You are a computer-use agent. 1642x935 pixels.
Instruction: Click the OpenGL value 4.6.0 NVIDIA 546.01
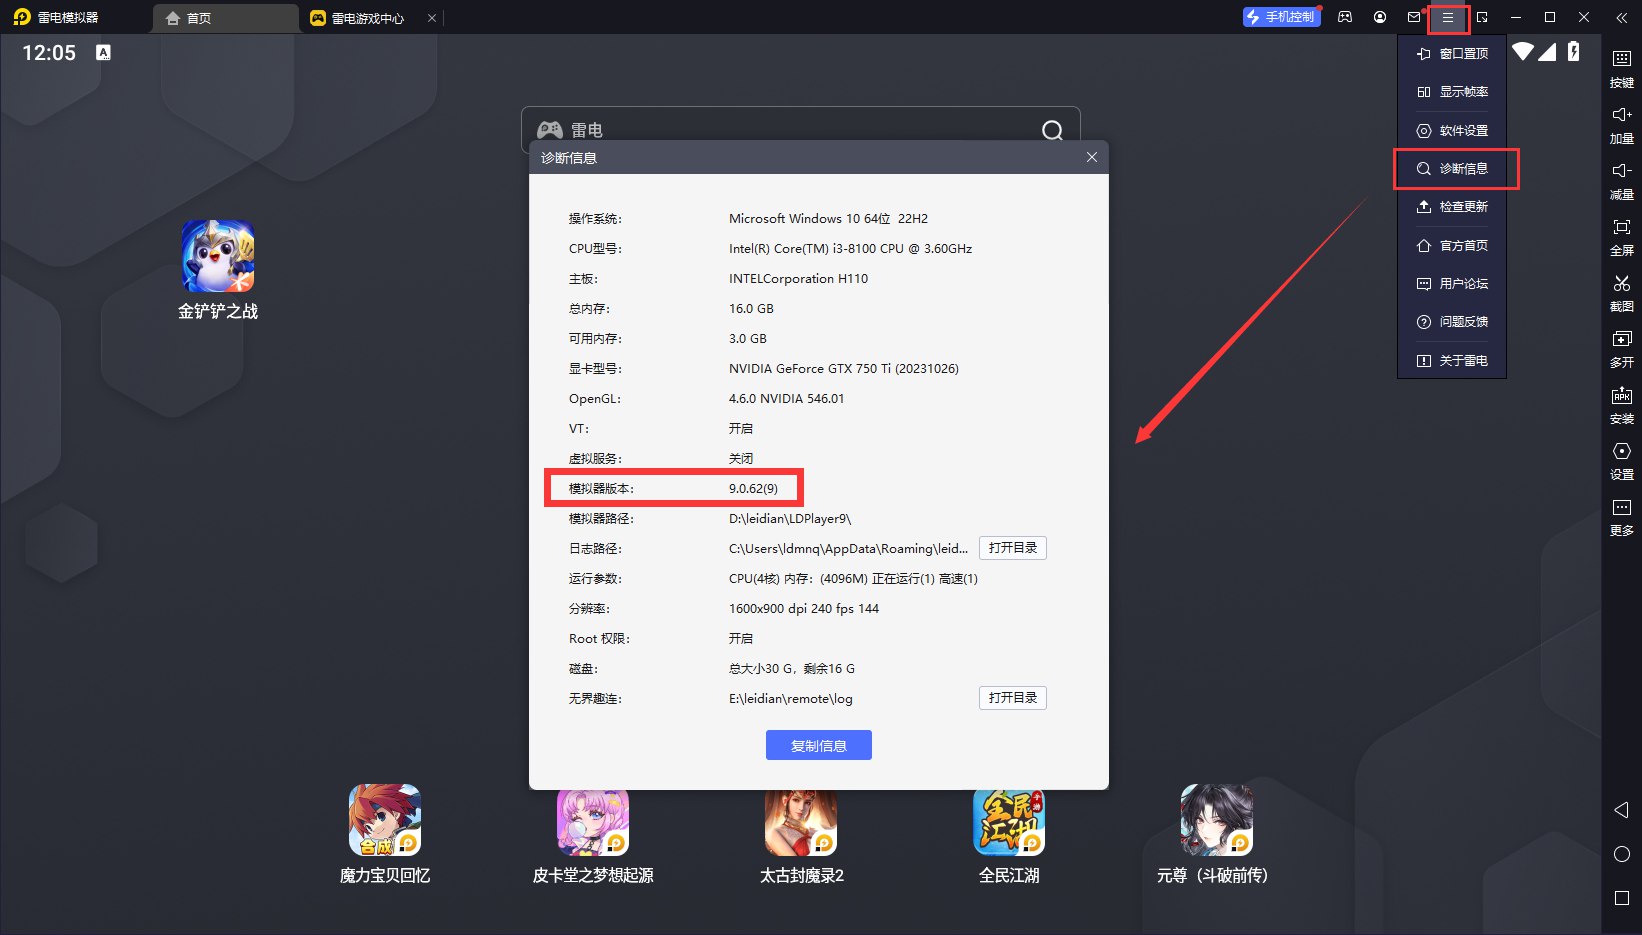(786, 399)
